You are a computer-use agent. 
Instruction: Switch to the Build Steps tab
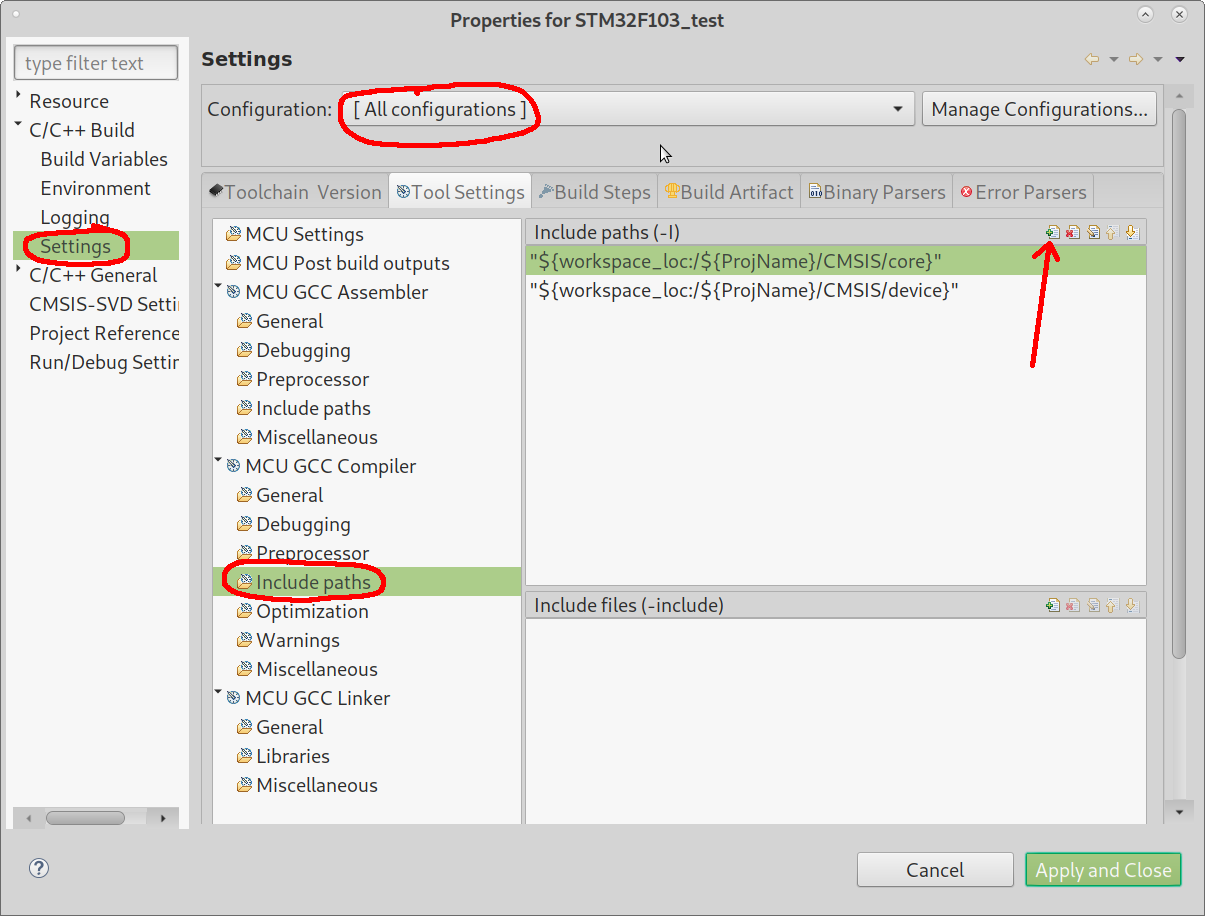[x=594, y=192]
